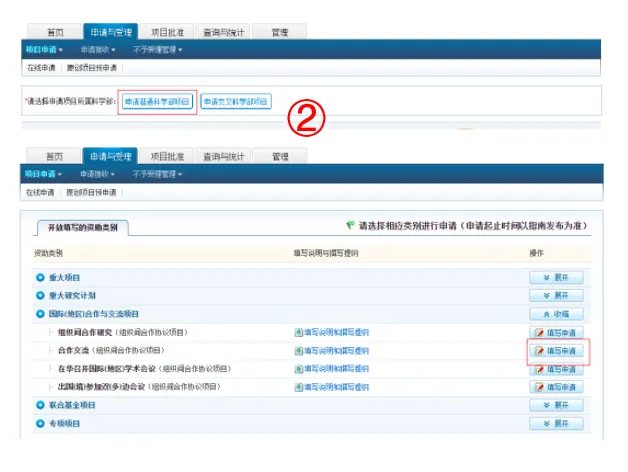Select 申请与受理 tab in the upper page

[x=111, y=32]
